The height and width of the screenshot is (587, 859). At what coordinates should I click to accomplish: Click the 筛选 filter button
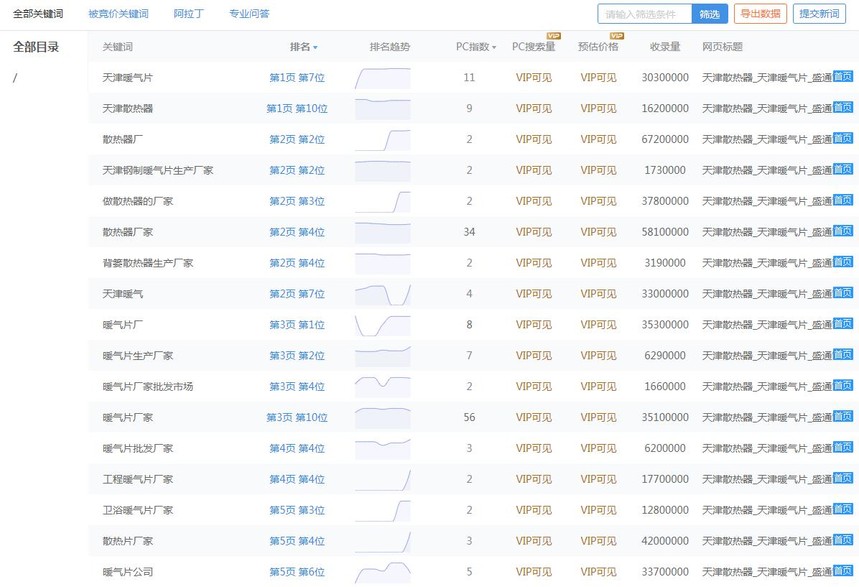pos(709,14)
